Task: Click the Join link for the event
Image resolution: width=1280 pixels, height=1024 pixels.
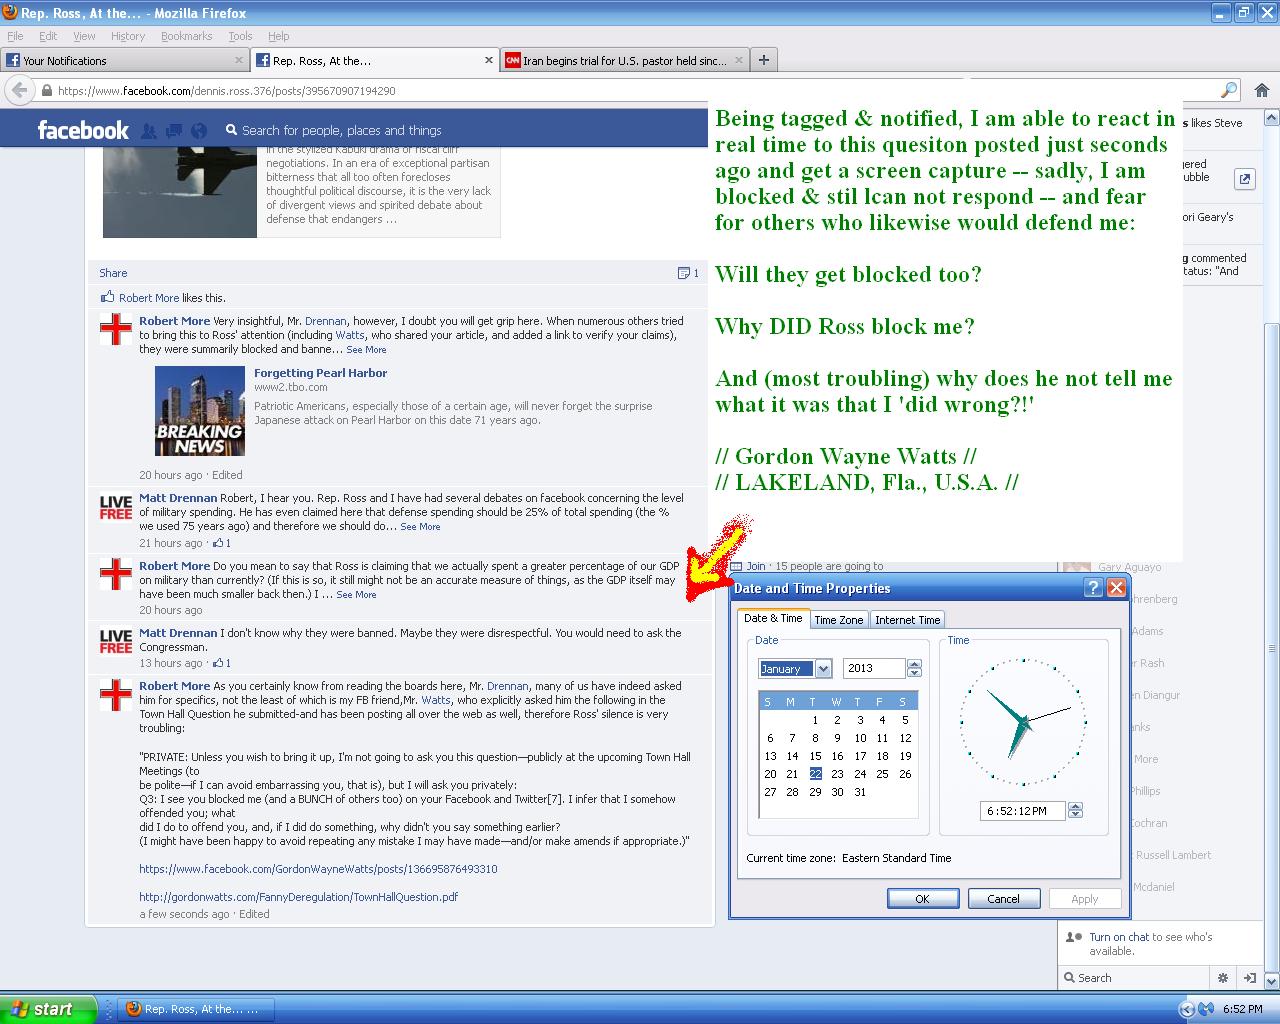Action: (756, 566)
